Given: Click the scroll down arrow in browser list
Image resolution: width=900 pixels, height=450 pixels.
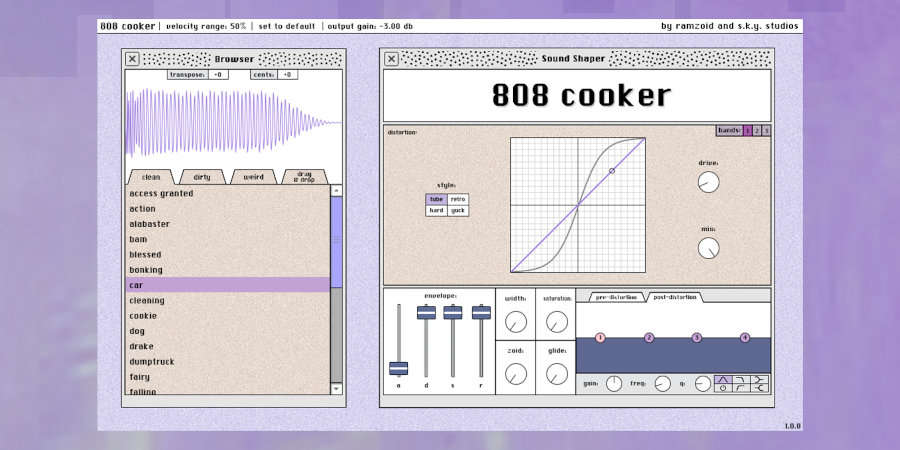Looking at the screenshot, I should [x=336, y=388].
